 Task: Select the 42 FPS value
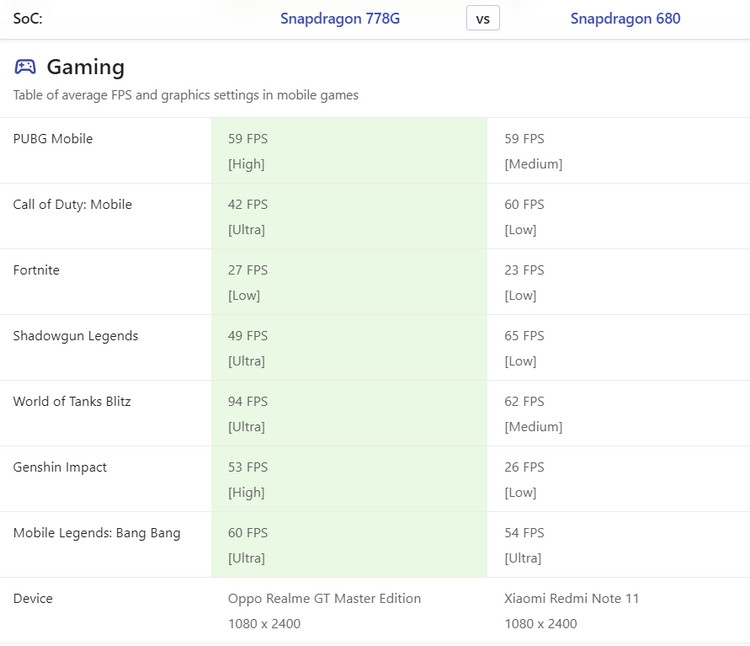pyautogui.click(x=248, y=204)
